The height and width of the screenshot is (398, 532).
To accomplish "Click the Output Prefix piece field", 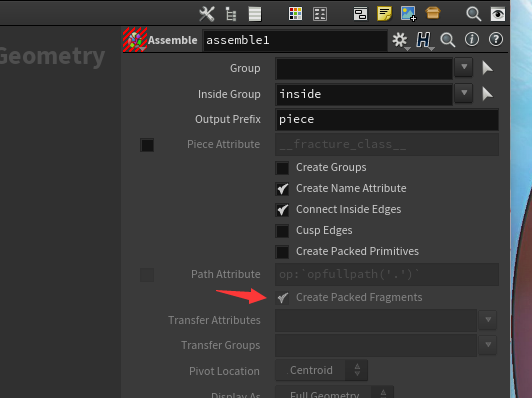I will click(387, 119).
